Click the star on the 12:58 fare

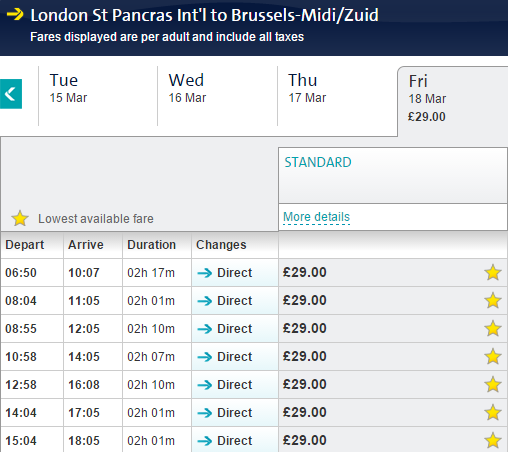tap(493, 385)
